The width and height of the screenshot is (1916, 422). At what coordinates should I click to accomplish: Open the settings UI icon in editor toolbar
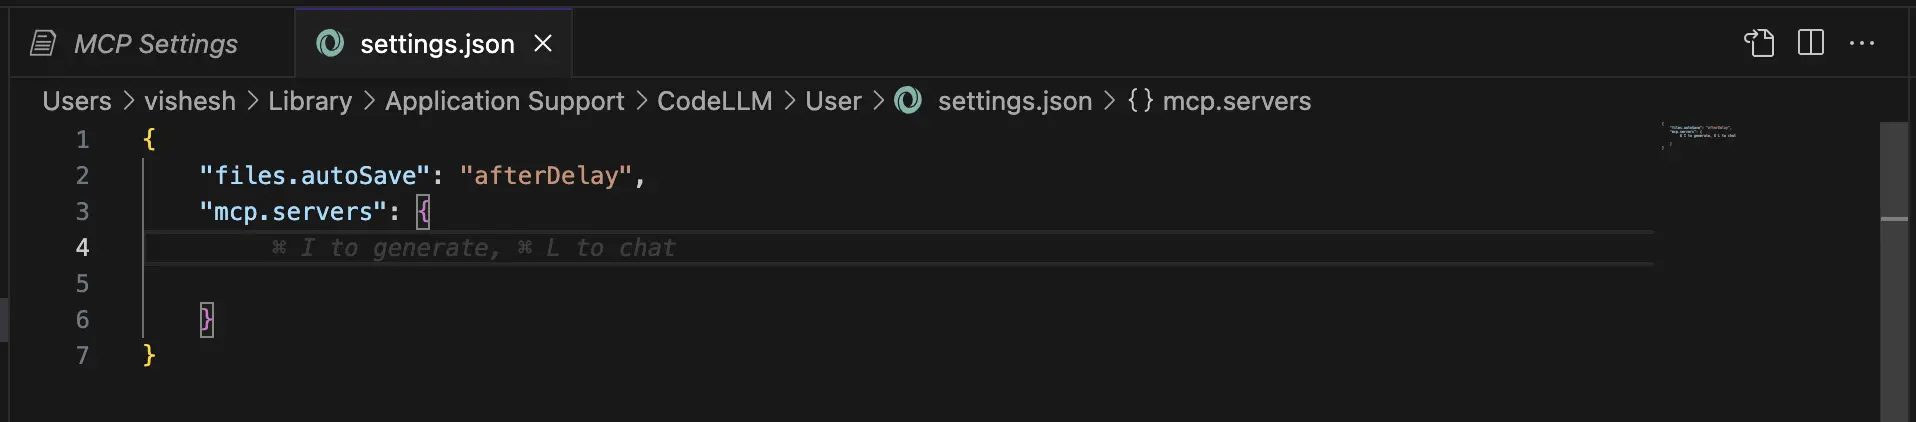point(1759,43)
